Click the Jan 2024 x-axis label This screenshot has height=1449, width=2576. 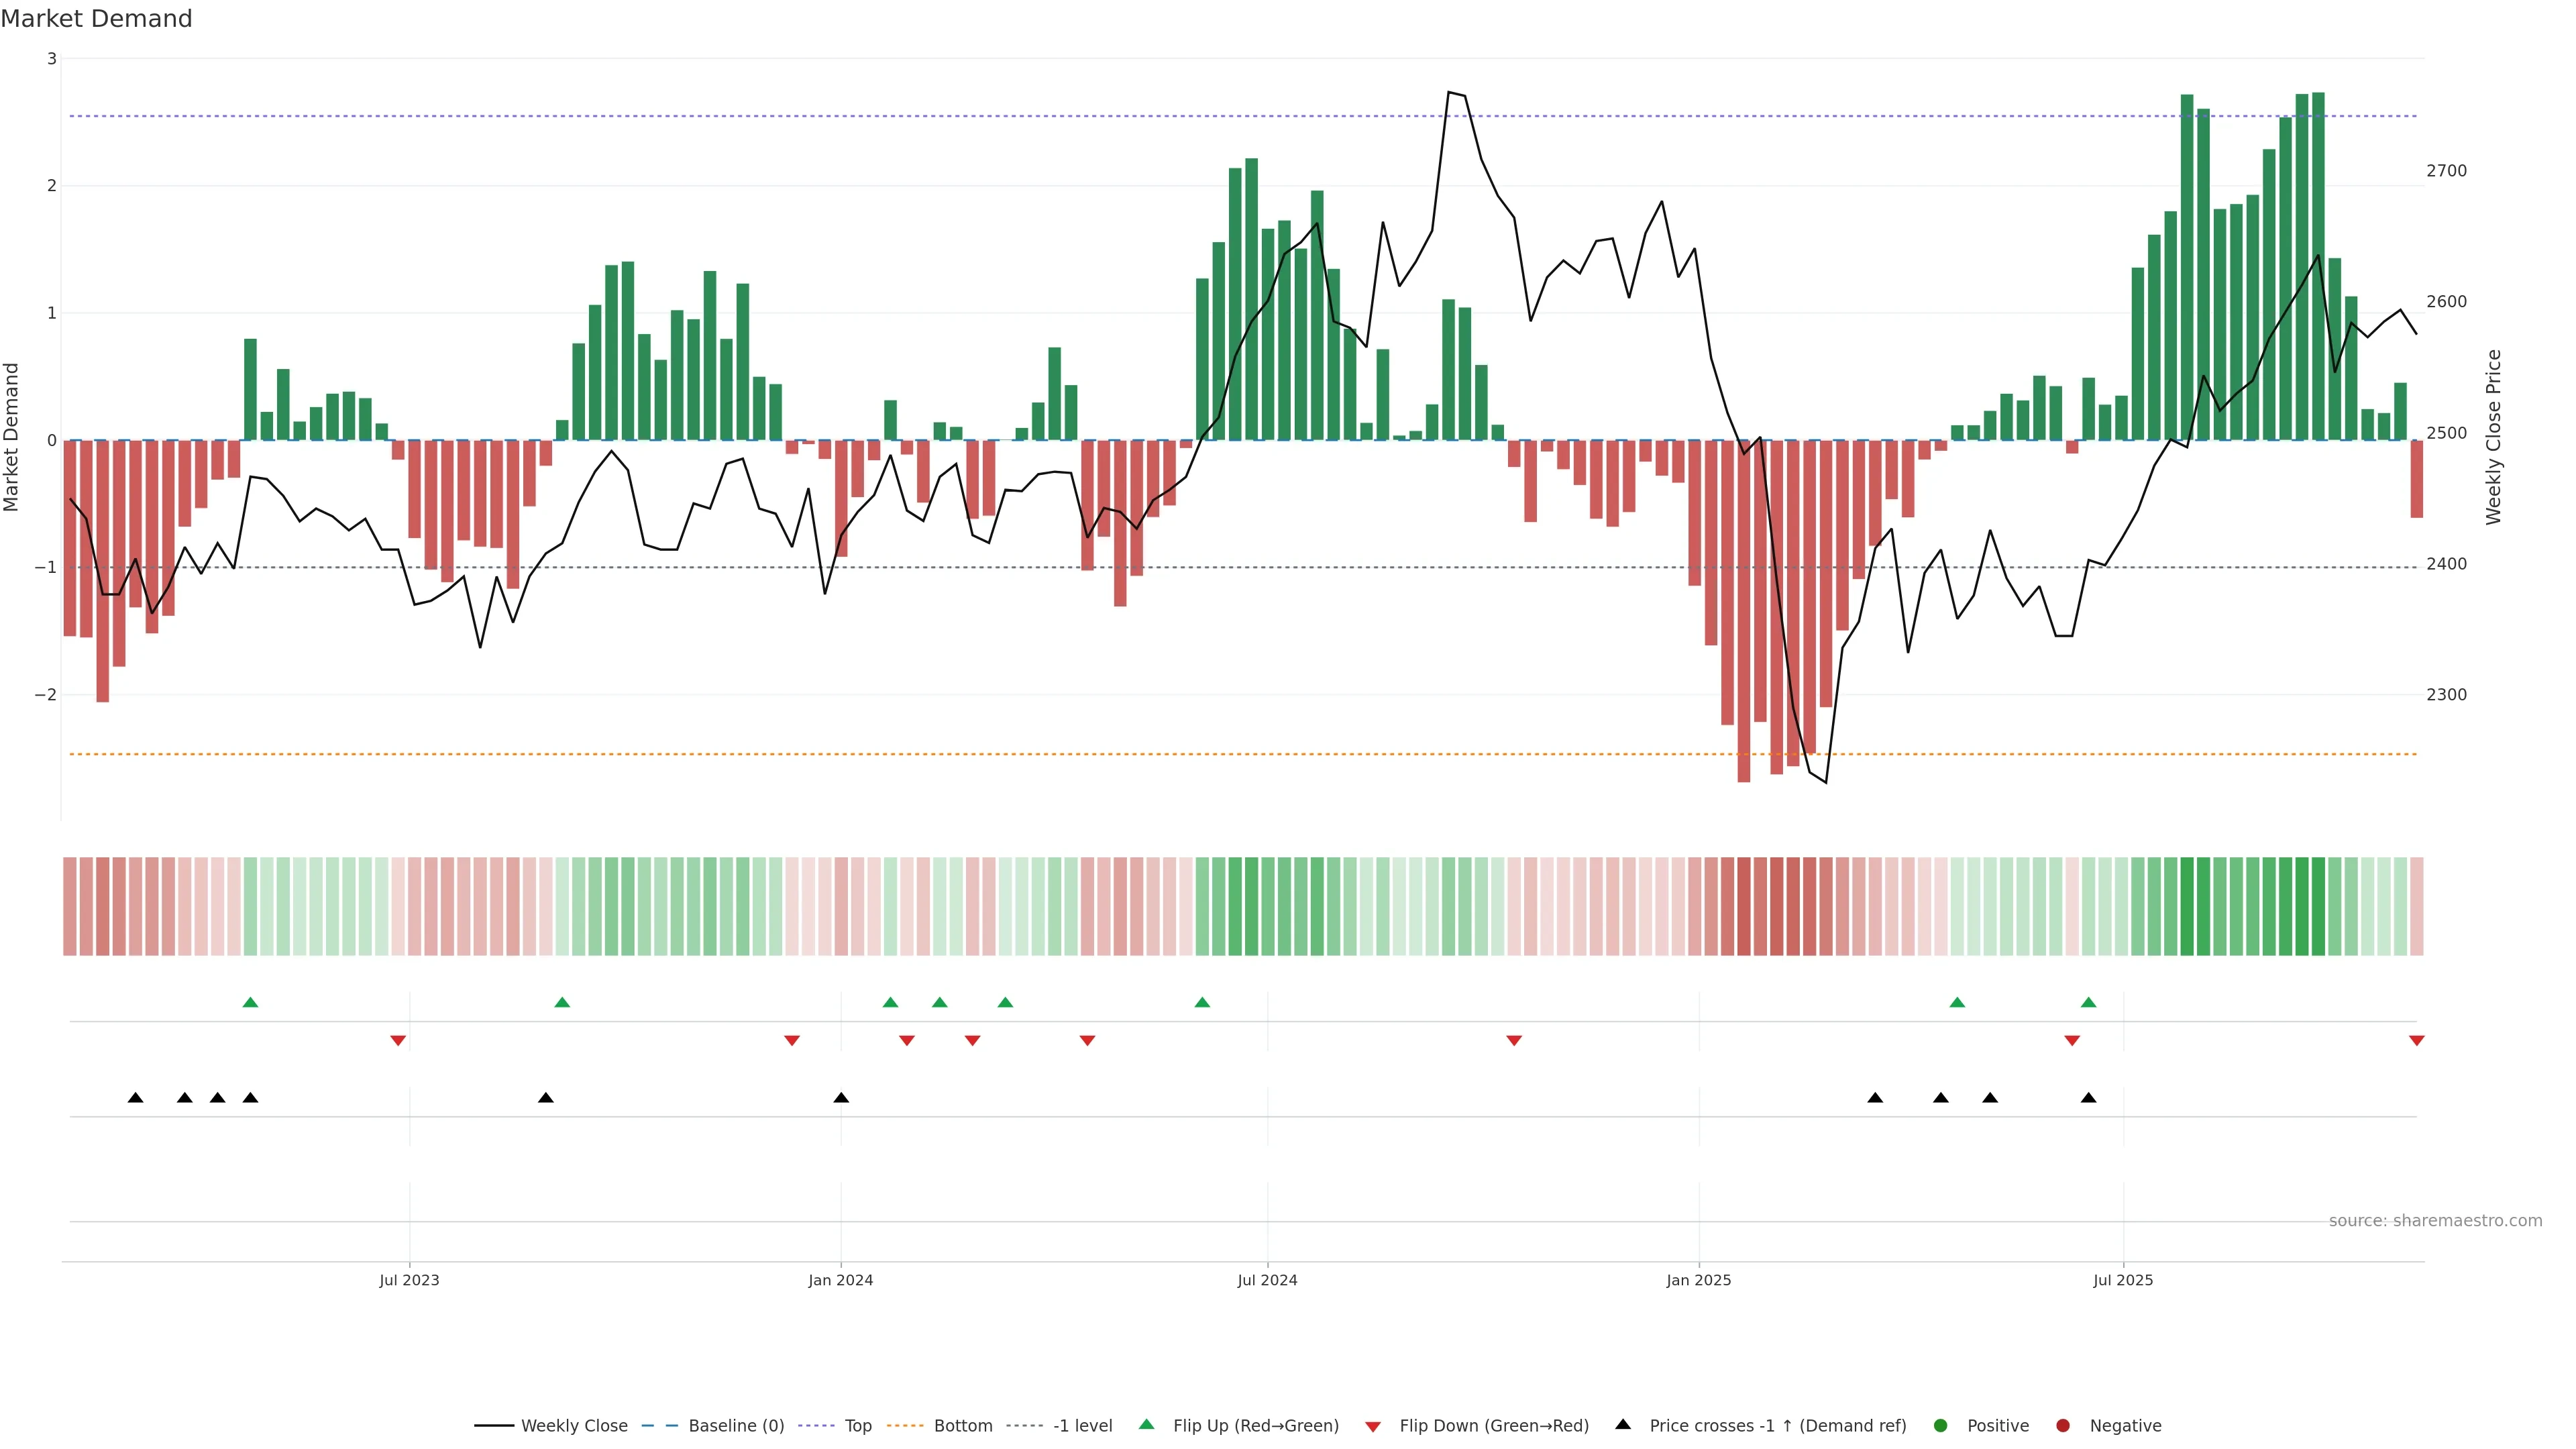click(x=840, y=1280)
